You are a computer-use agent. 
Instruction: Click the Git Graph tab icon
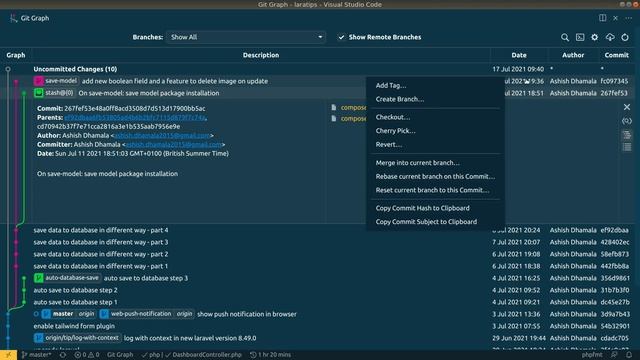click(13, 18)
